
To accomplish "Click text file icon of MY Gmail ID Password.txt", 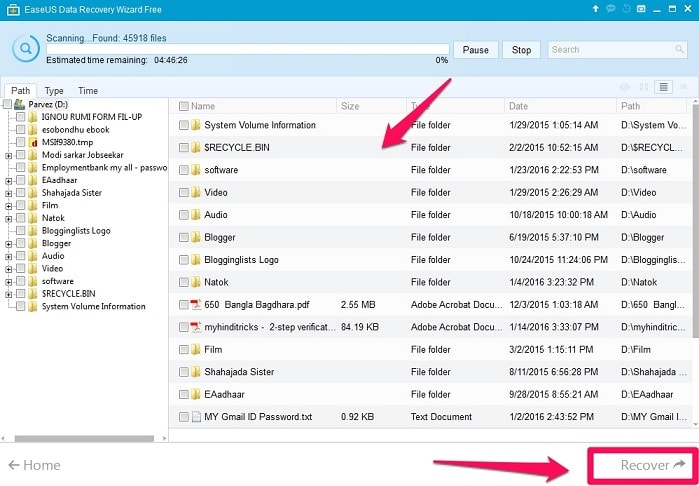I will [196, 417].
